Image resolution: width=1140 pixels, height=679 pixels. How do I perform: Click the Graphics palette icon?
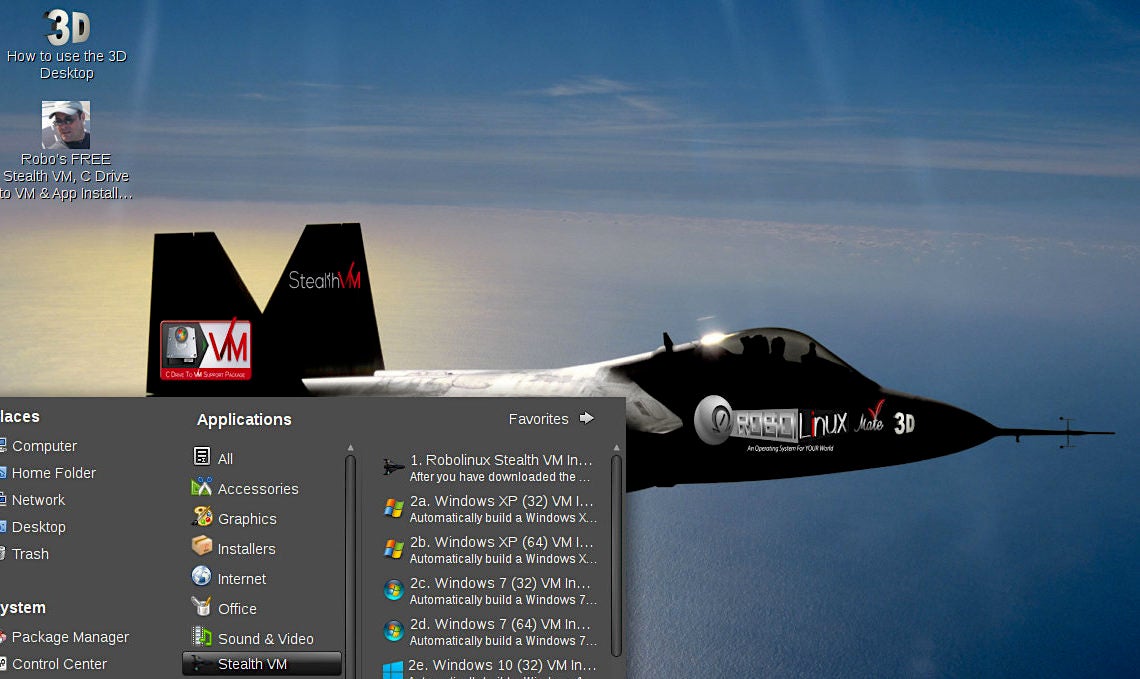click(x=202, y=516)
